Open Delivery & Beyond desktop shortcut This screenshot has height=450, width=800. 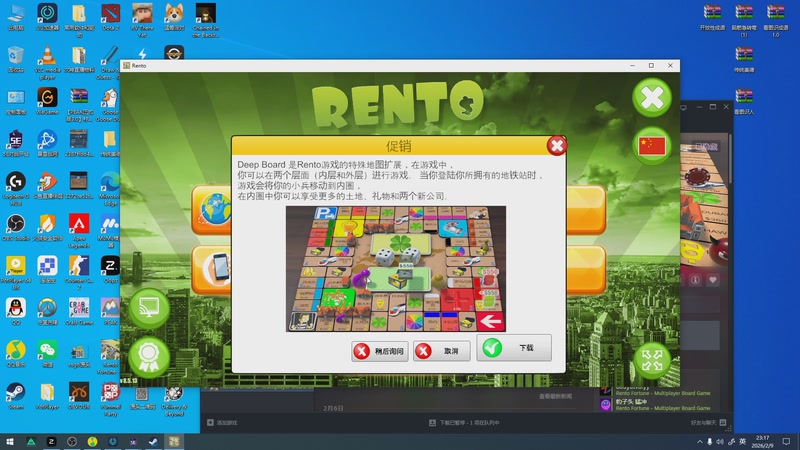173,401
